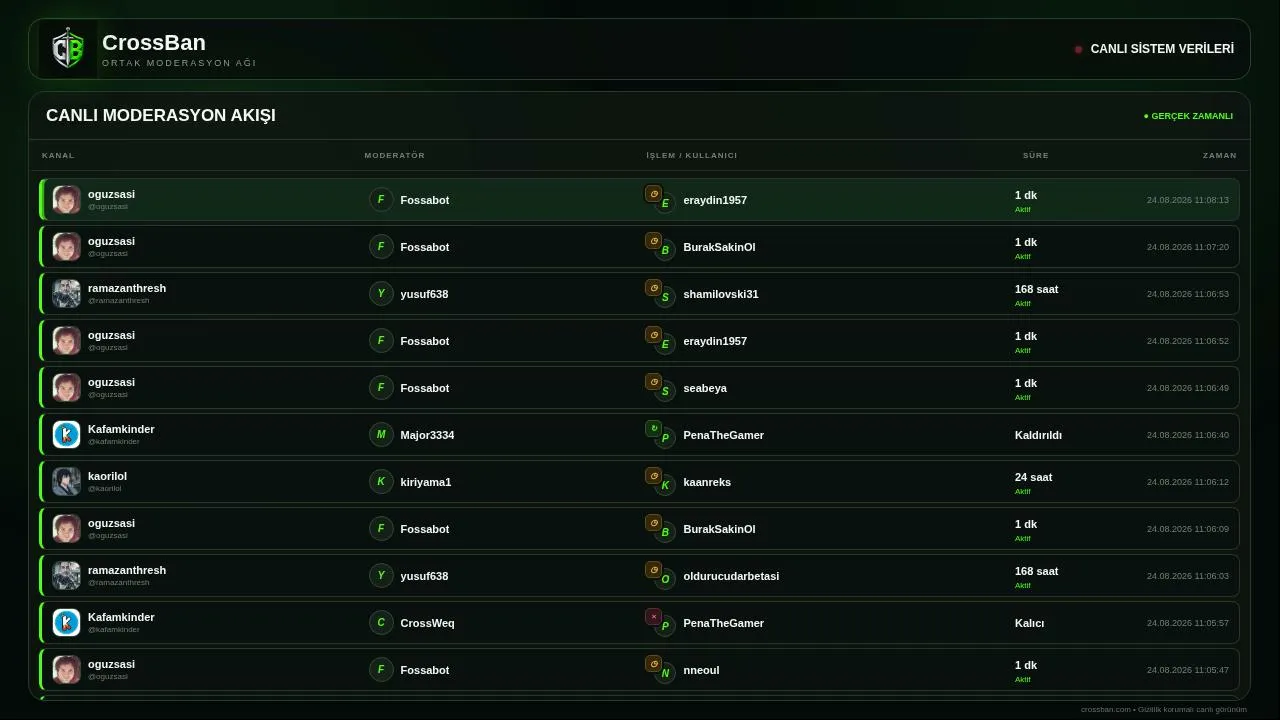Click the Kalıcı duration in CrossWeq row
The image size is (1280, 720).
click(1029, 623)
